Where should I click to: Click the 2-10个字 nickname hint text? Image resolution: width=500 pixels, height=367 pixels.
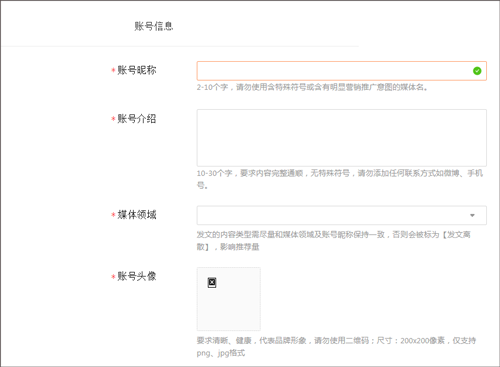click(312, 87)
